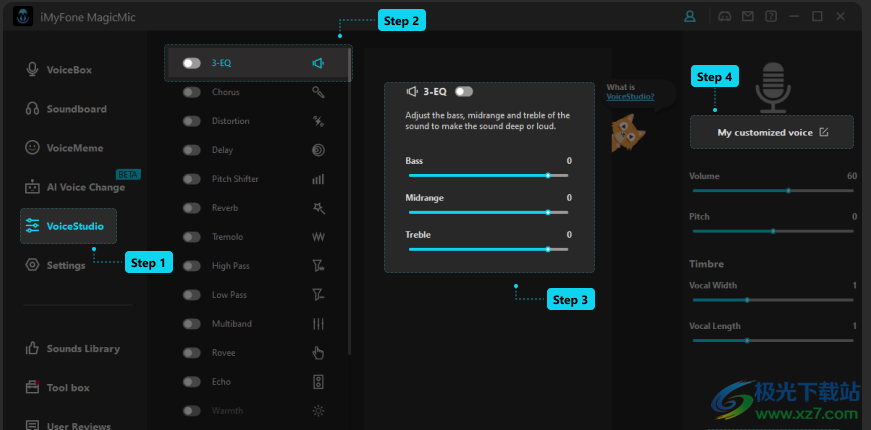Open the user account icon
Screen dimensions: 871x430
[x=689, y=16]
